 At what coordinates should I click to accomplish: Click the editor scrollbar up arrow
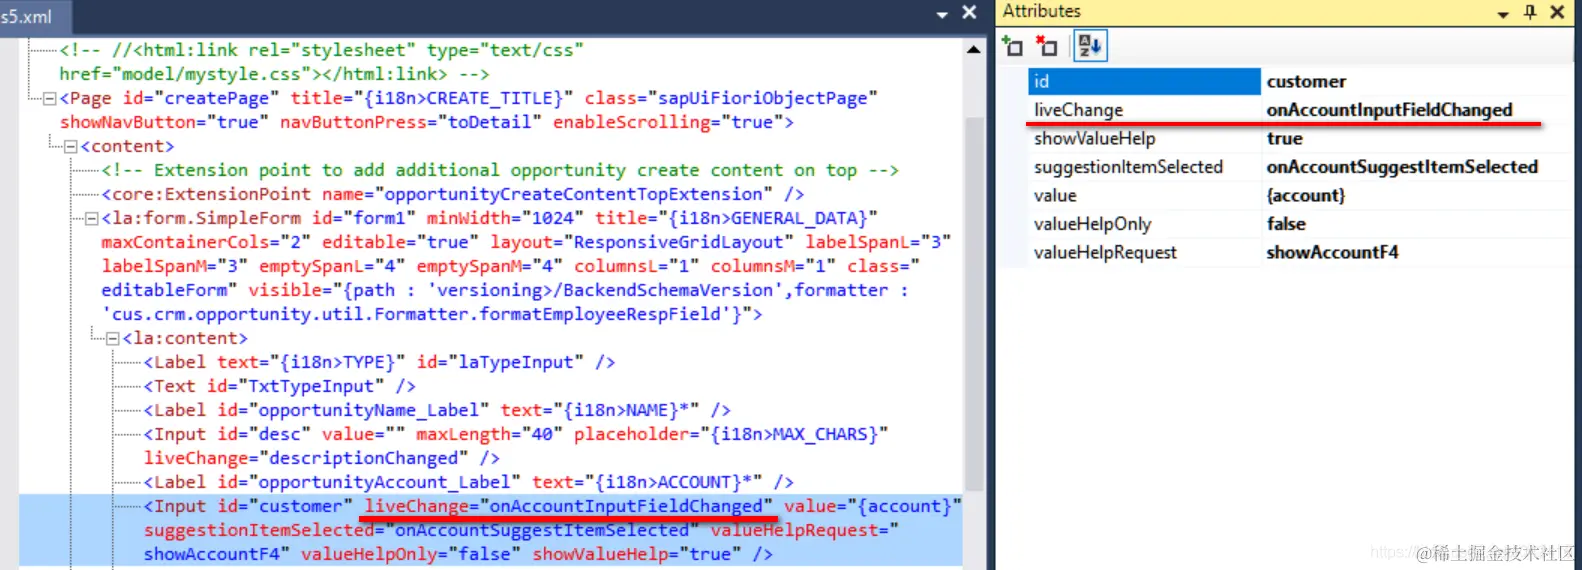click(x=974, y=49)
